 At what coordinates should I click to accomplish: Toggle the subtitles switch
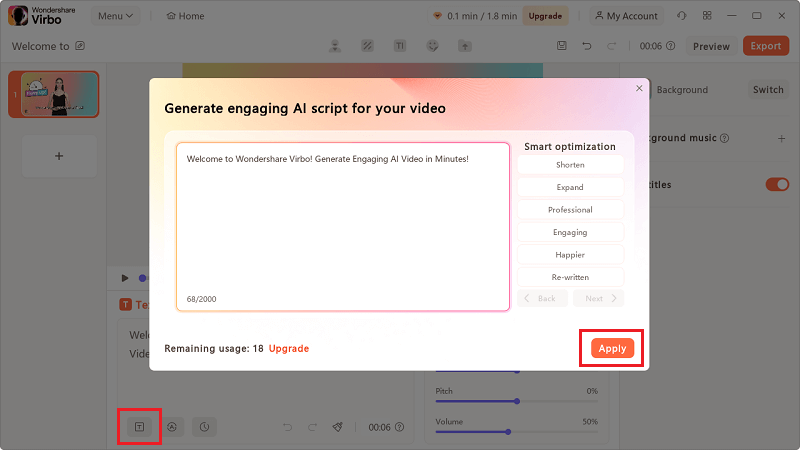coord(777,184)
